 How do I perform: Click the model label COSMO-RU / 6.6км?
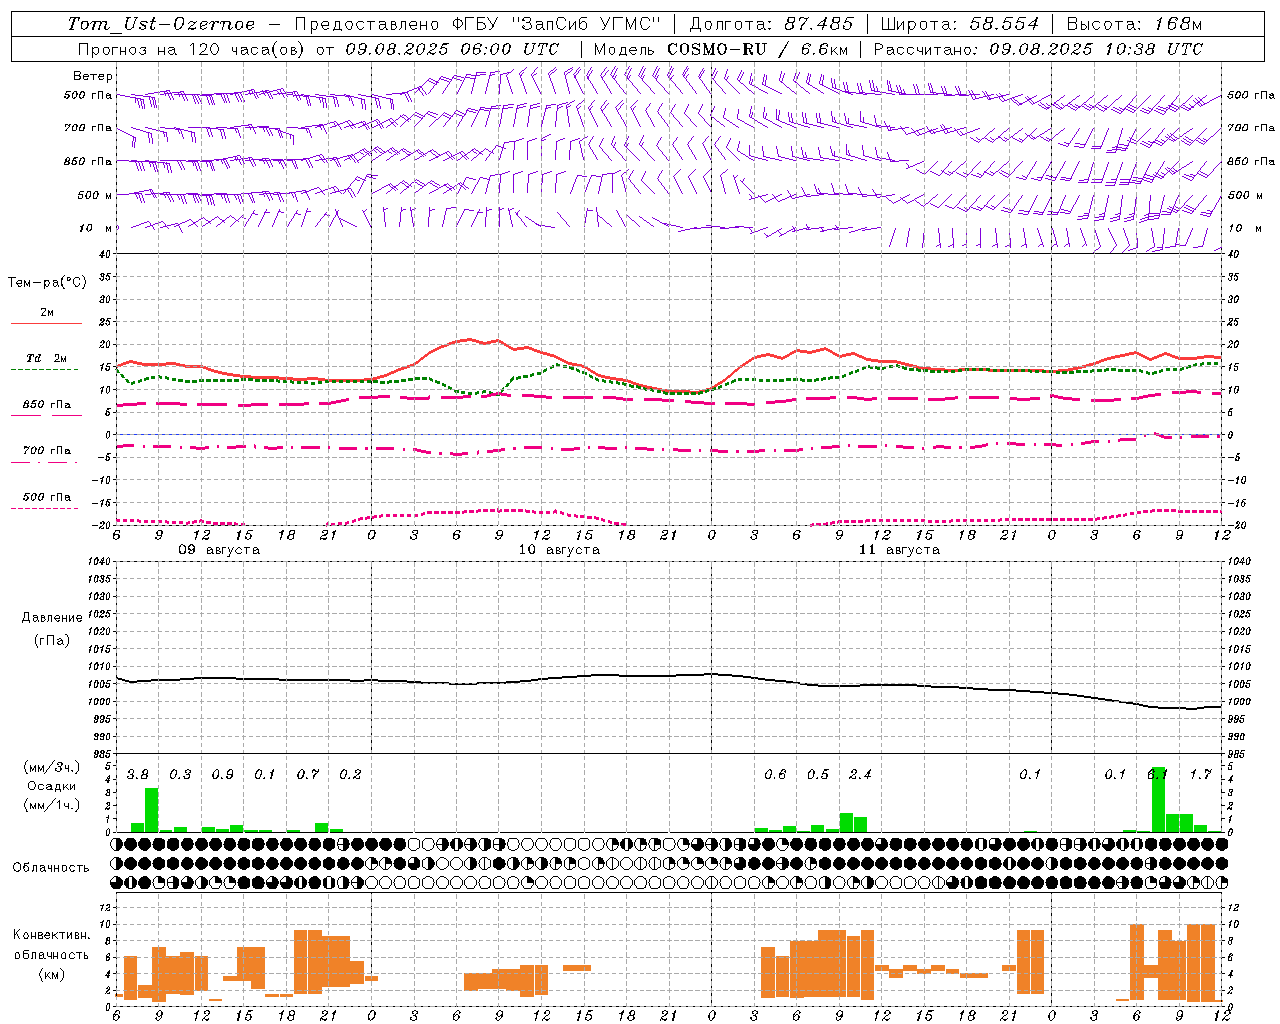[x=758, y=49]
